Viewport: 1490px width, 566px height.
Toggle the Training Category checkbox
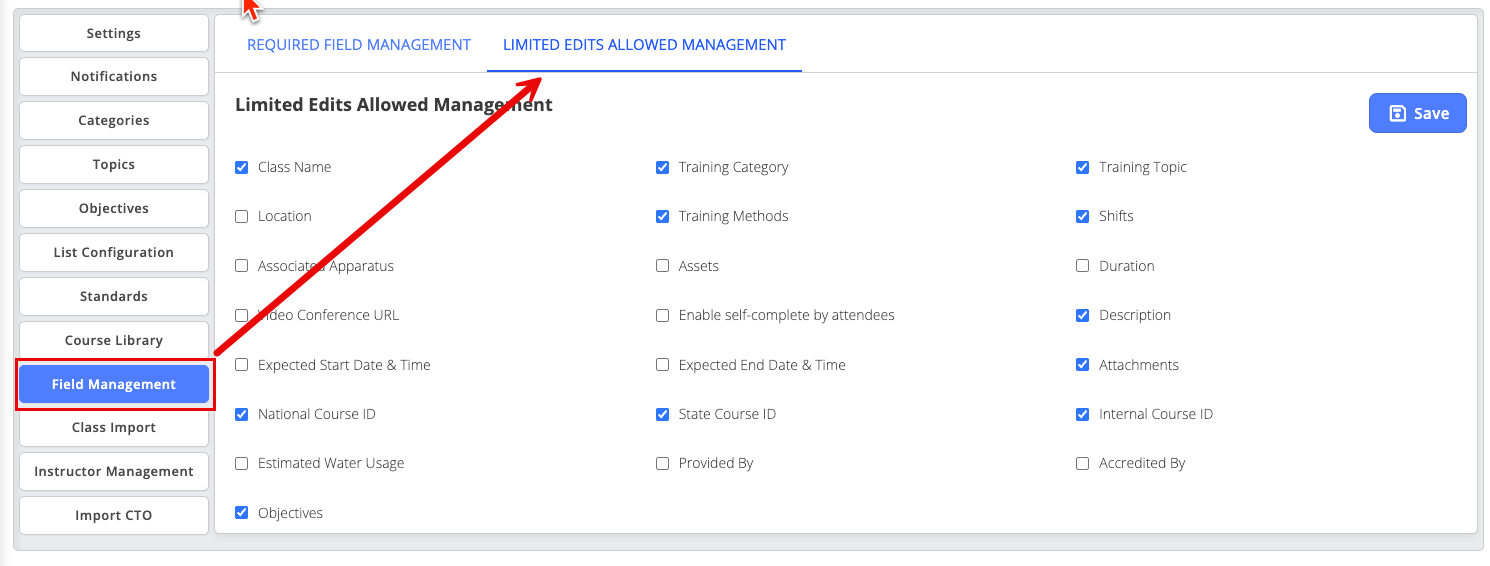click(x=662, y=168)
